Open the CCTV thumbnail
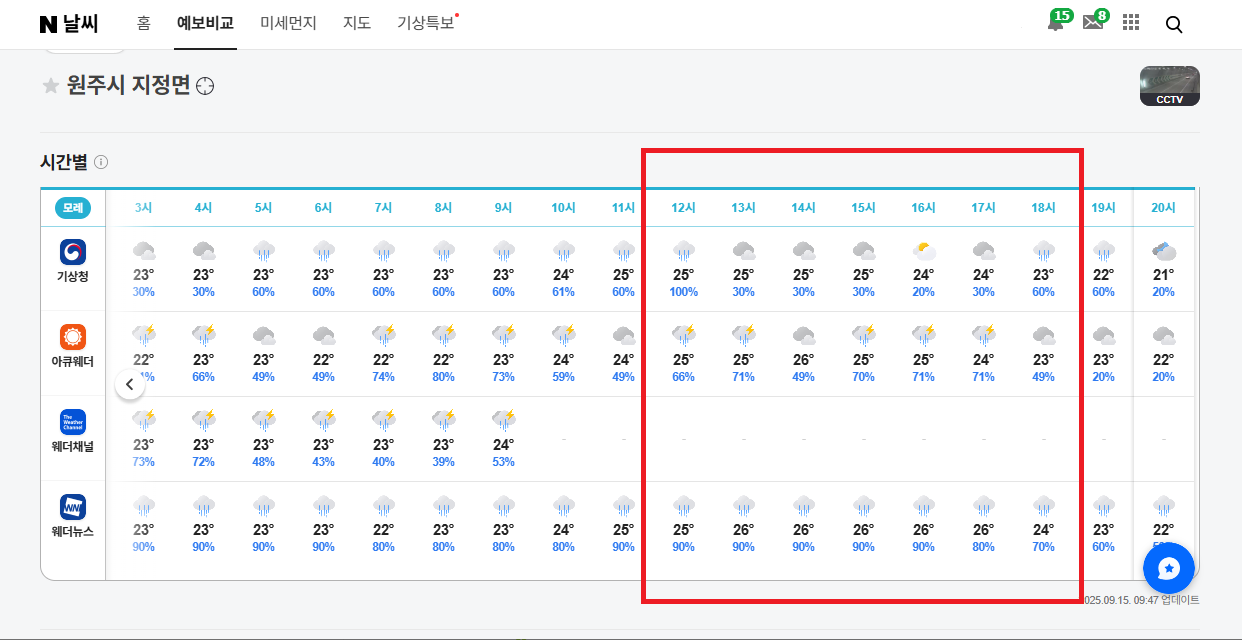 1170,86
